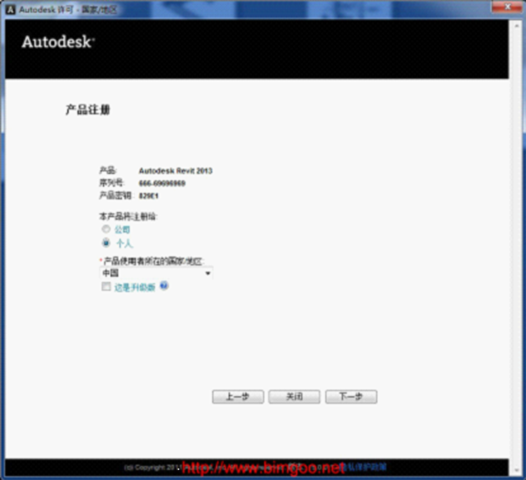Click the Autodesk 'A' title bar icon

coord(10,9)
